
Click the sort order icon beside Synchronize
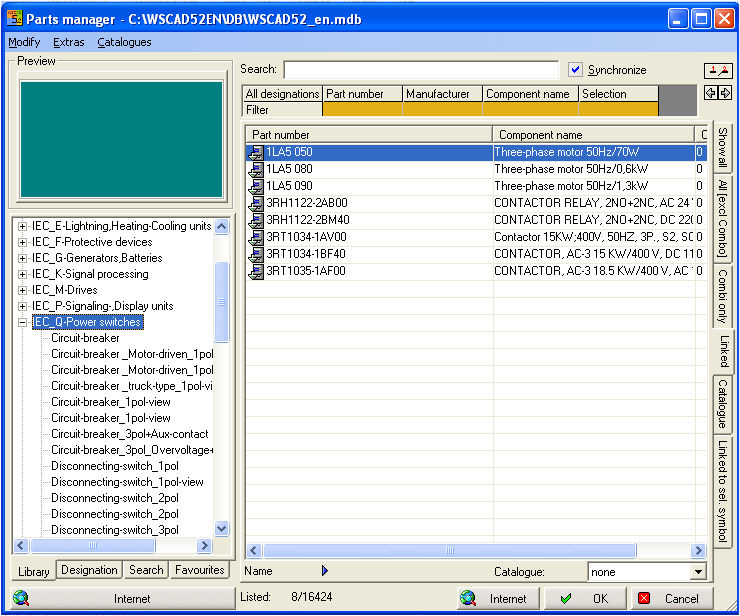718,71
